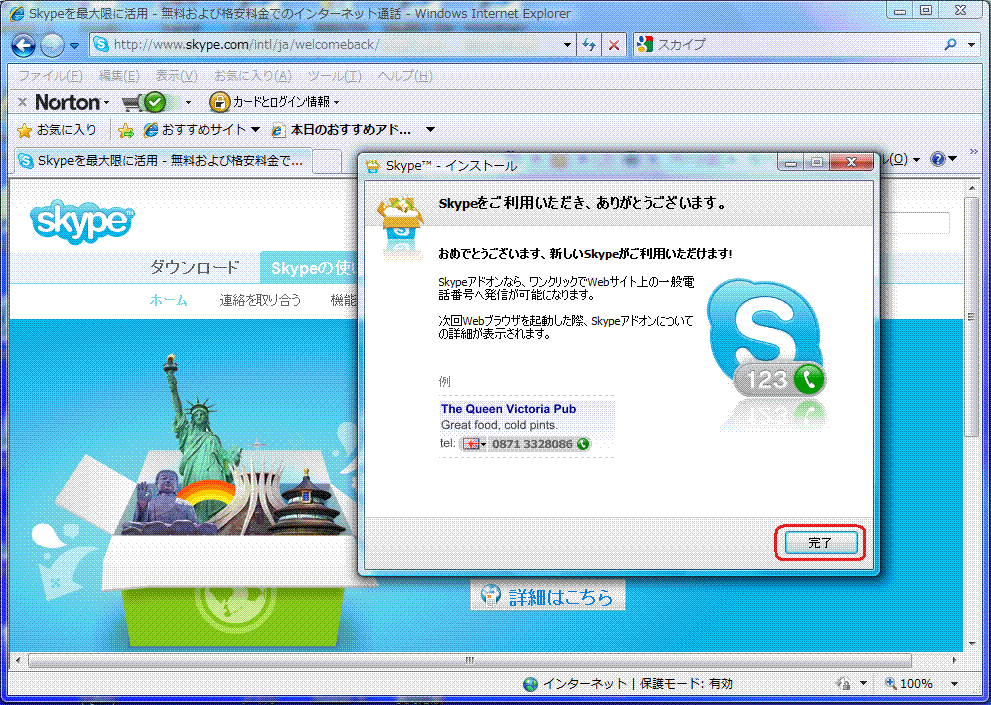Image resolution: width=991 pixels, height=705 pixels.
Task: Open the おすすめサイト suggested sites menu
Action: tap(202, 130)
